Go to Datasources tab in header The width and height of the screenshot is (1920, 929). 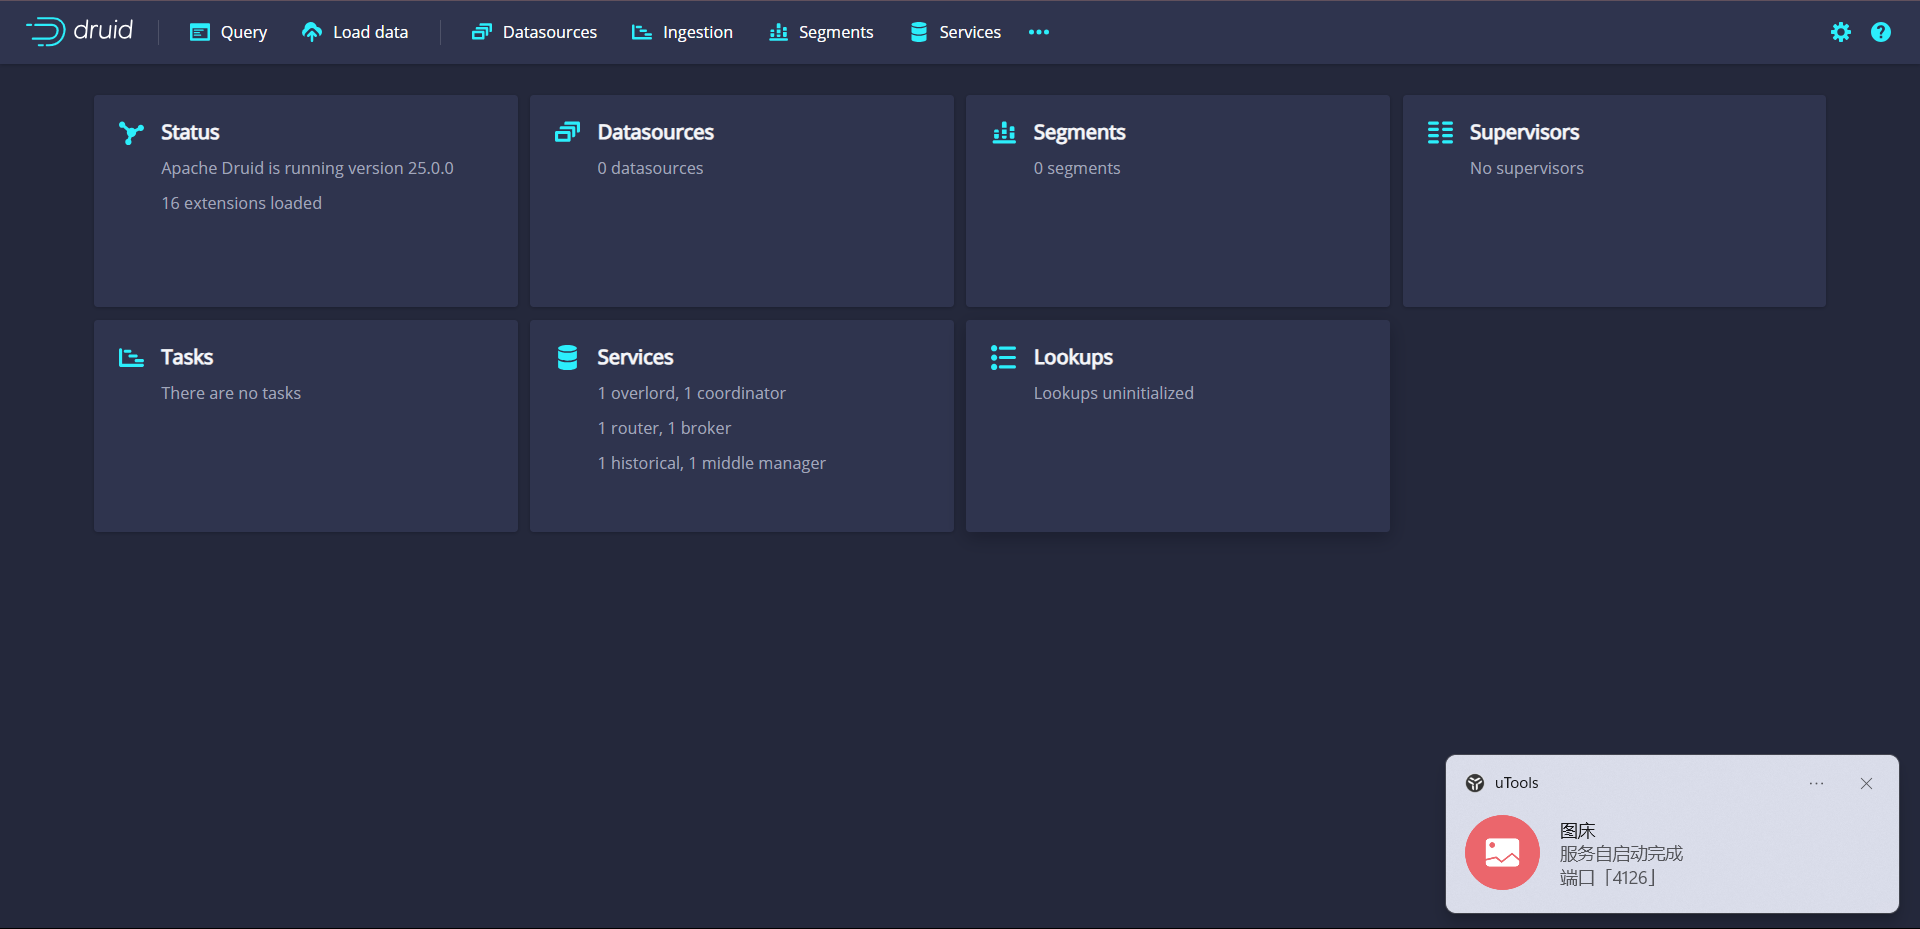point(534,32)
